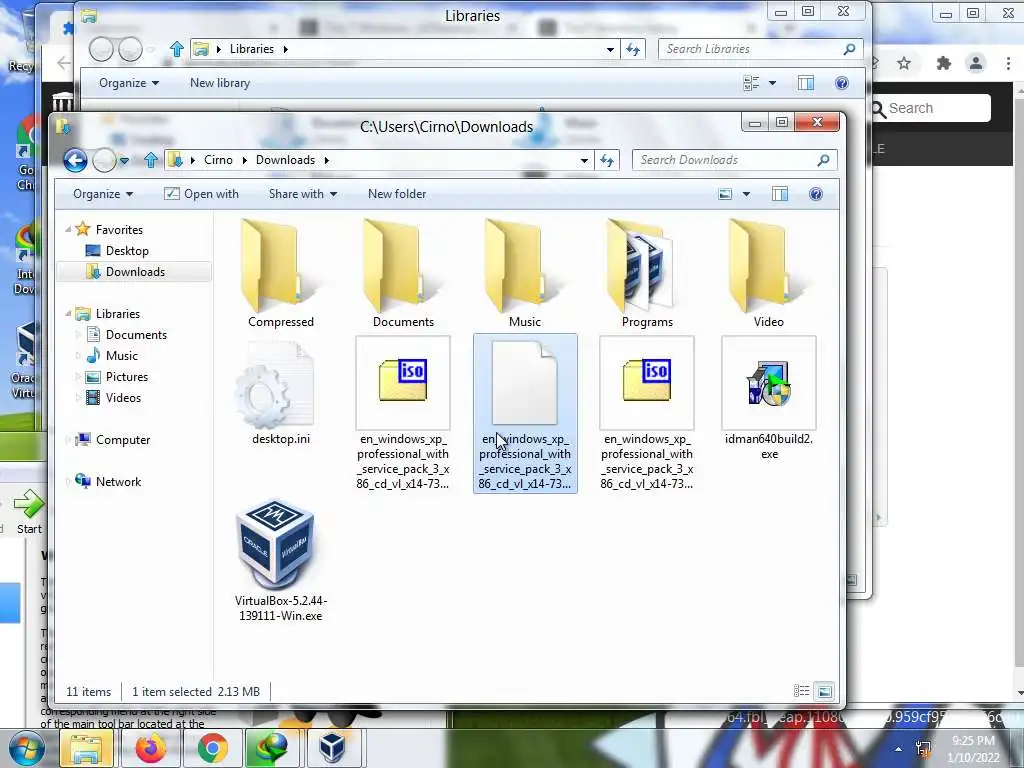
Task: Refresh the Downloads folder
Action: pyautogui.click(x=607, y=160)
